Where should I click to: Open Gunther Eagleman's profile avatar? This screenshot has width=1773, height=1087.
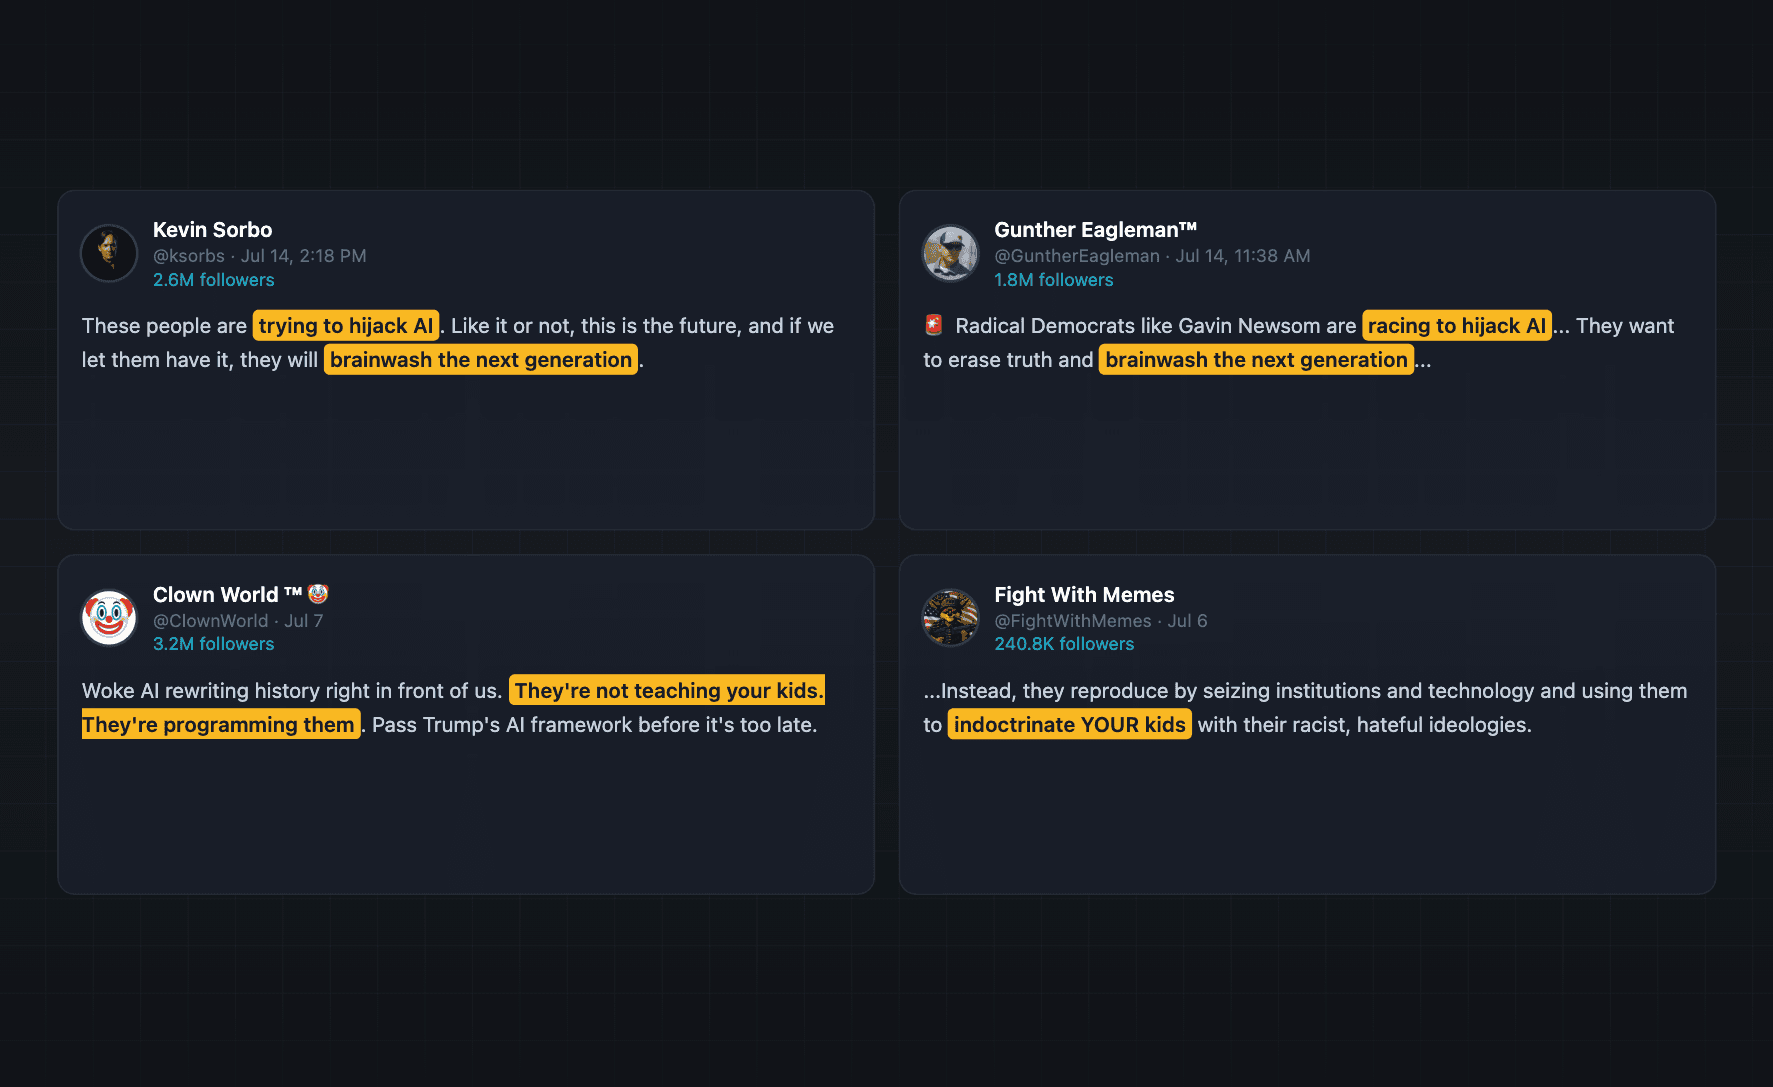(x=950, y=253)
